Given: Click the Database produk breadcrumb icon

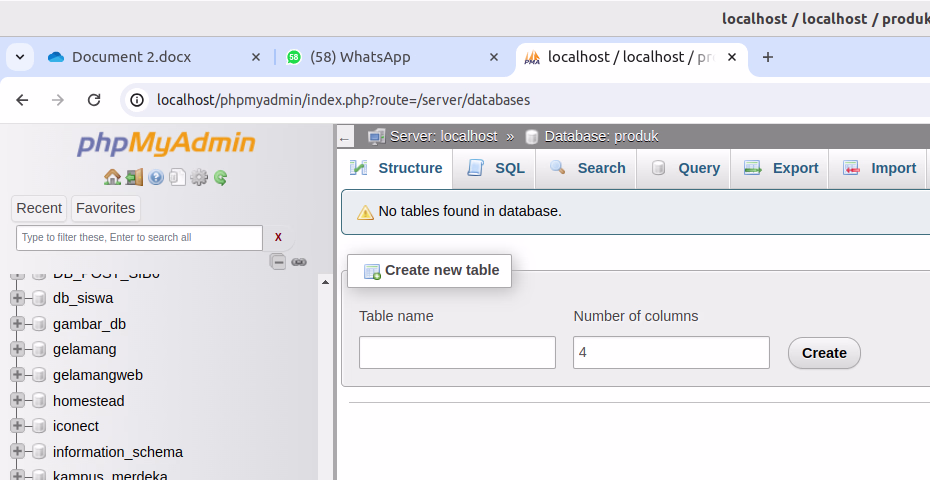Looking at the screenshot, I should [532, 136].
